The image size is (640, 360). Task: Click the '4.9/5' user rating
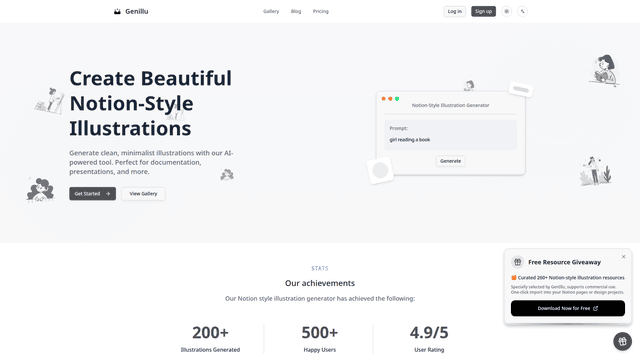coord(429,333)
